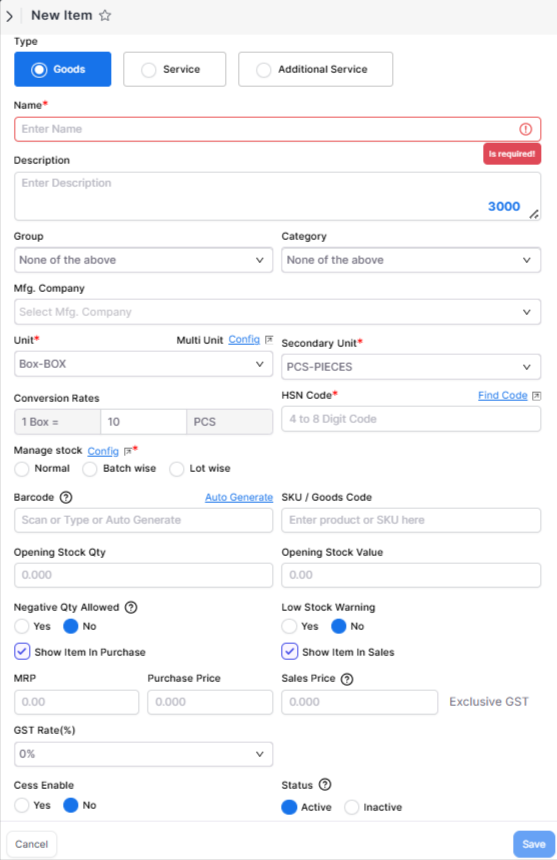
Task: Choose Additional Service item type
Action: click(315, 69)
